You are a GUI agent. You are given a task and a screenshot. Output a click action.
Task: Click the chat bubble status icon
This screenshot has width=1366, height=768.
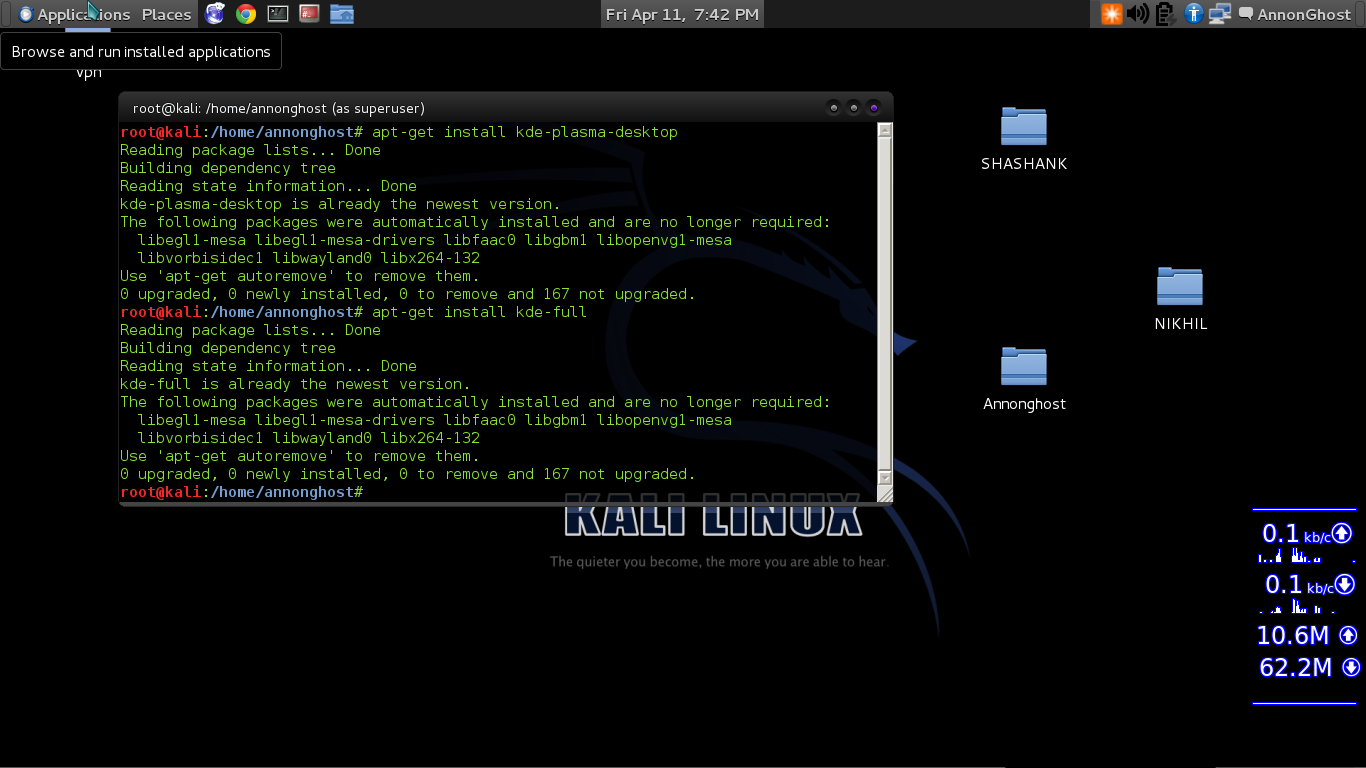point(1246,14)
